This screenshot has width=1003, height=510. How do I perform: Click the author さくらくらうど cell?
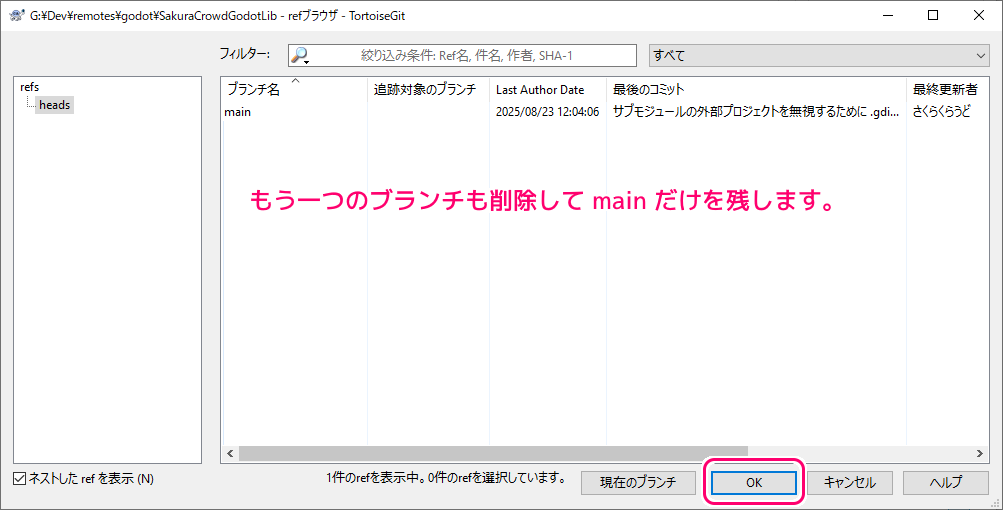pyautogui.click(x=941, y=112)
